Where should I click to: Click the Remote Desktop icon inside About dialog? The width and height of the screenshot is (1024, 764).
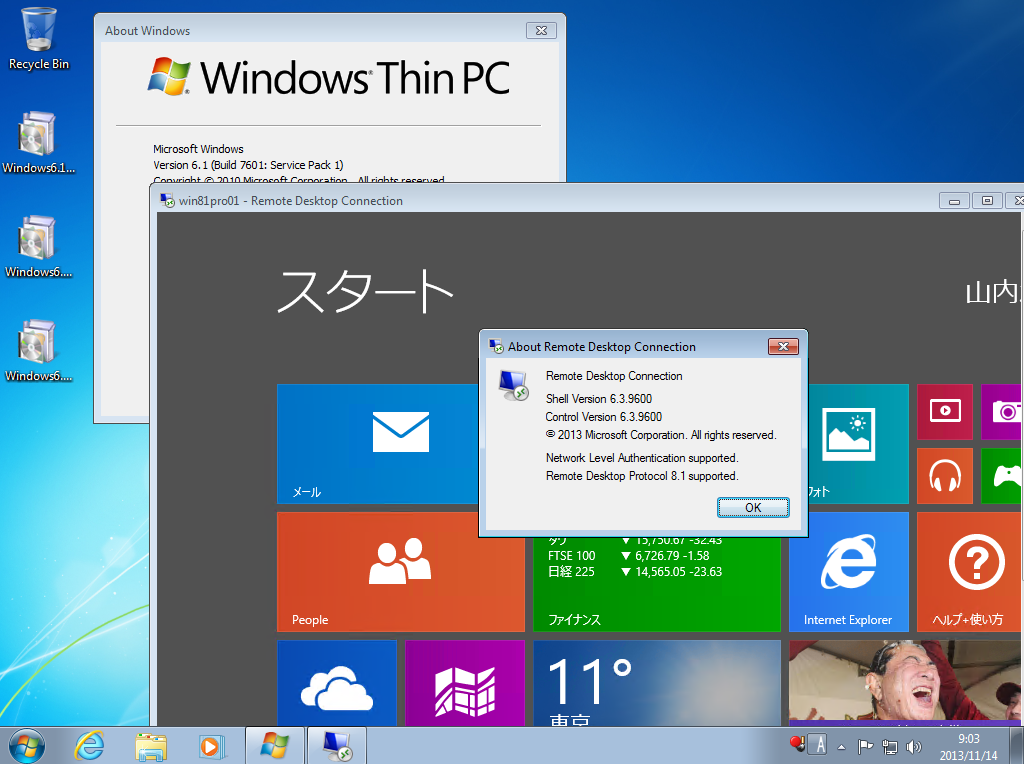pyautogui.click(x=514, y=385)
